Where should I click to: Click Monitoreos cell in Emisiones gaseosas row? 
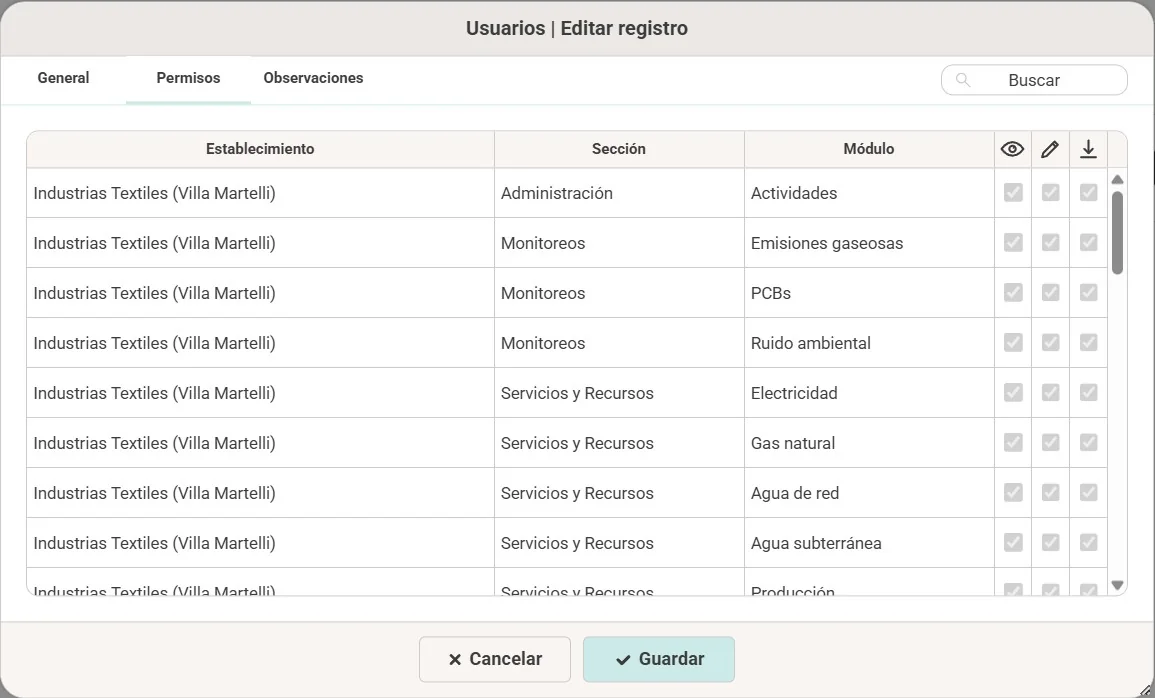[x=619, y=243]
